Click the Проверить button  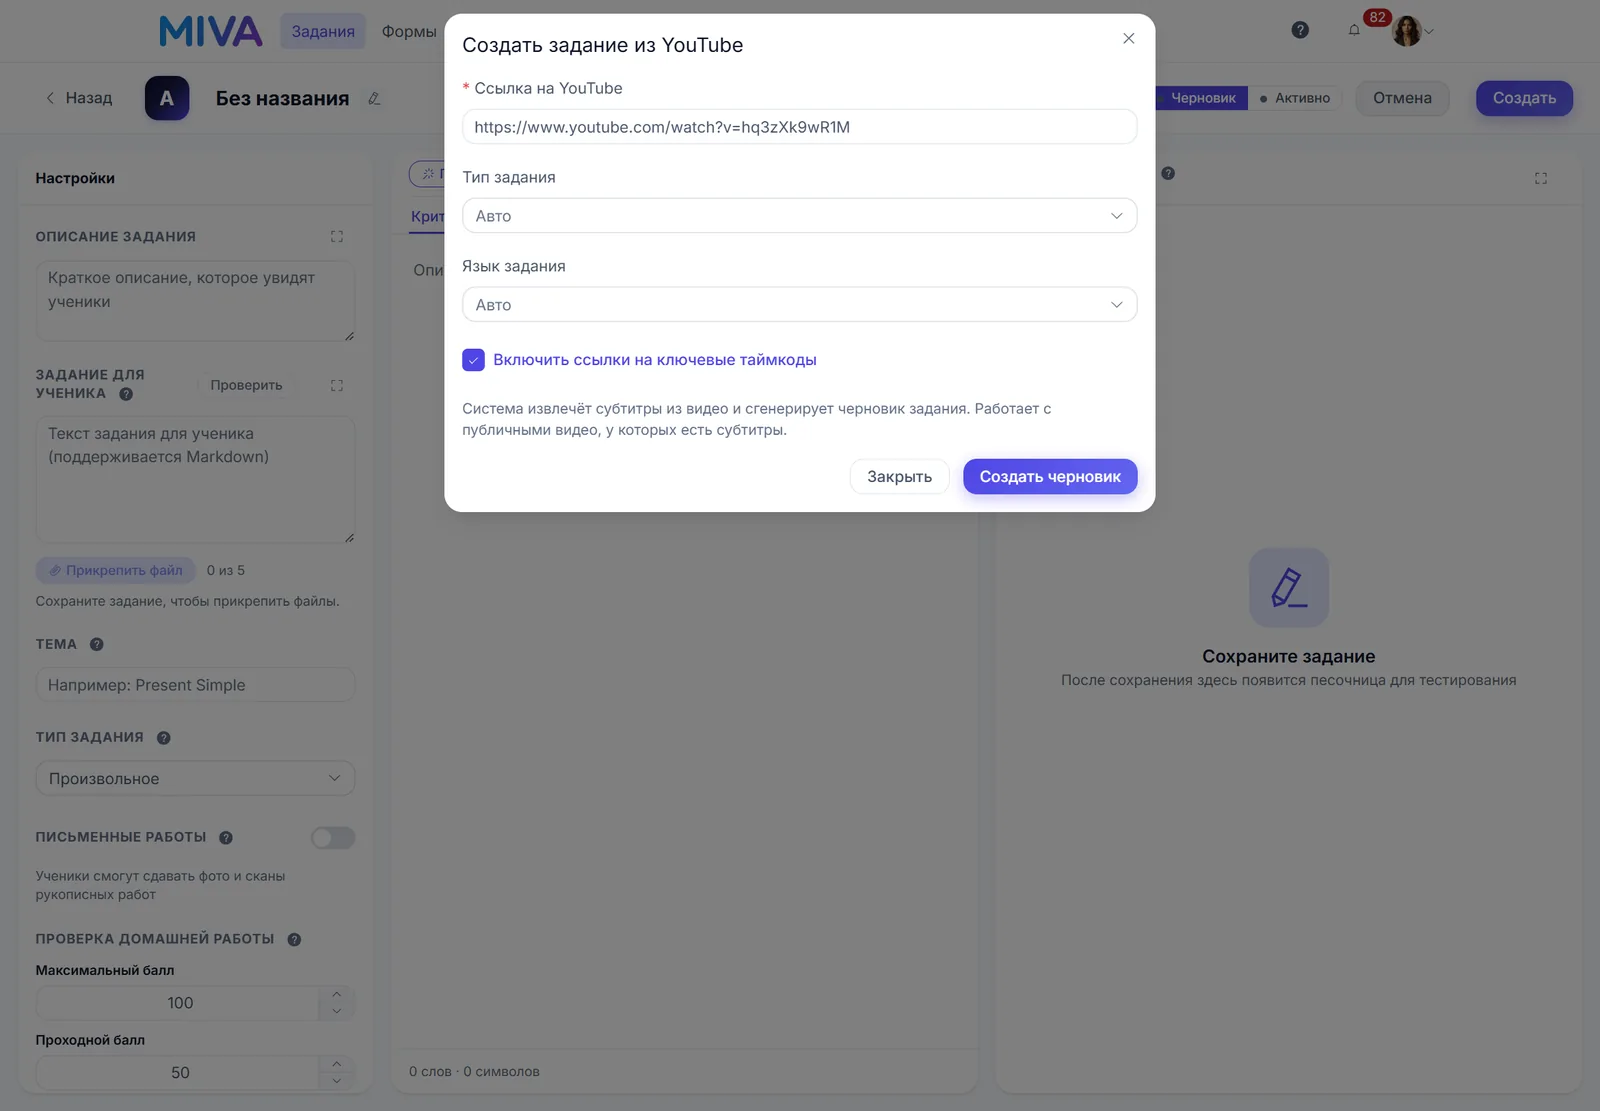[246, 385]
